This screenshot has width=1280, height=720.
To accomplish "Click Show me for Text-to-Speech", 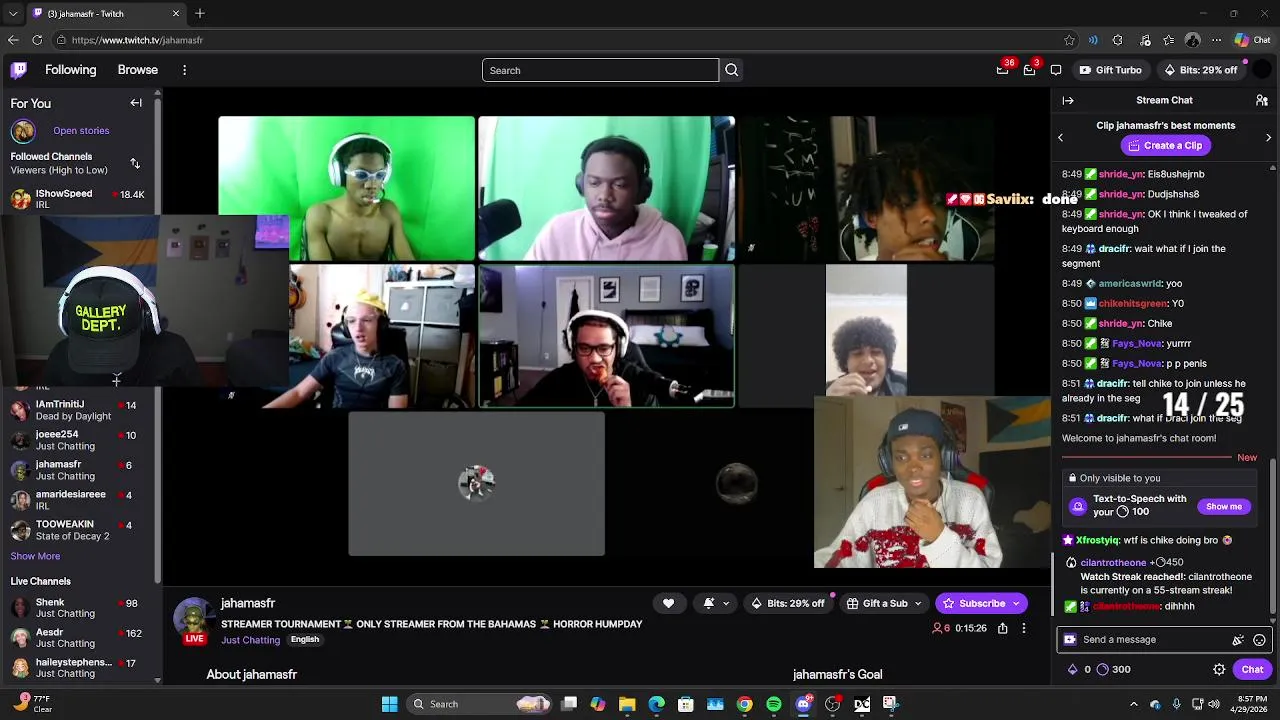I will (x=1224, y=506).
